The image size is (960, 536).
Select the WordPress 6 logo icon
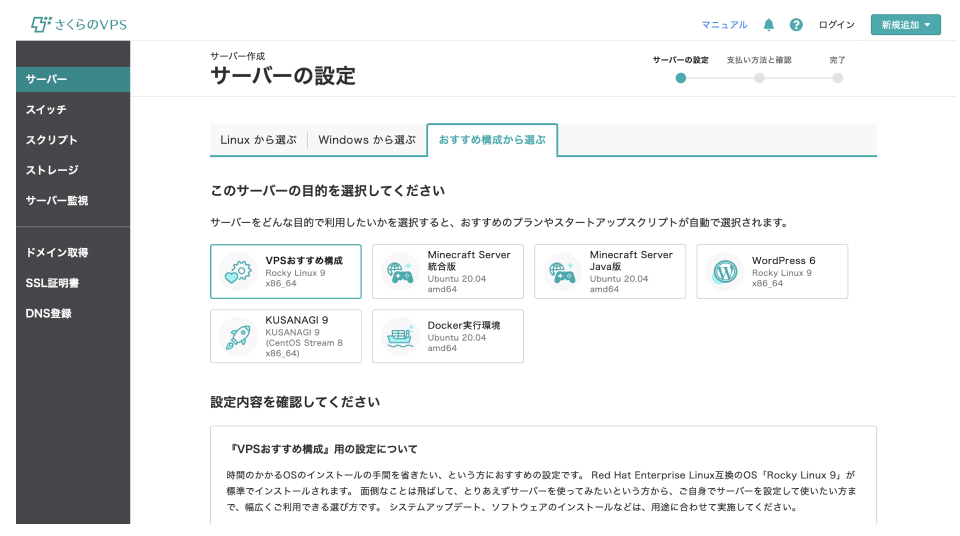point(724,272)
